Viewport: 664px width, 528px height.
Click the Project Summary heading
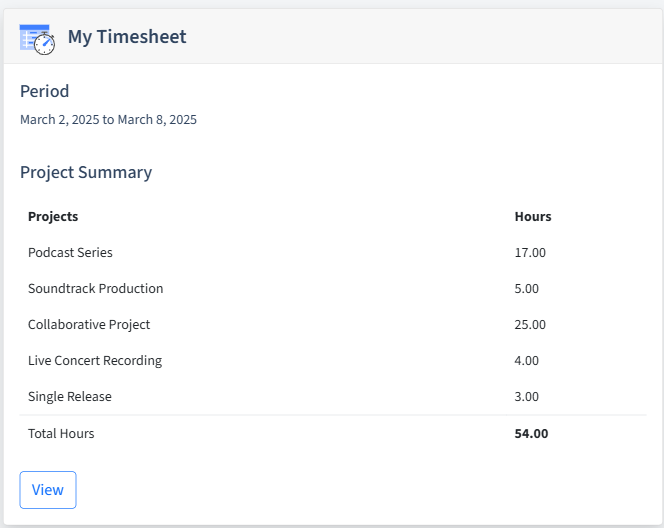click(x=86, y=172)
